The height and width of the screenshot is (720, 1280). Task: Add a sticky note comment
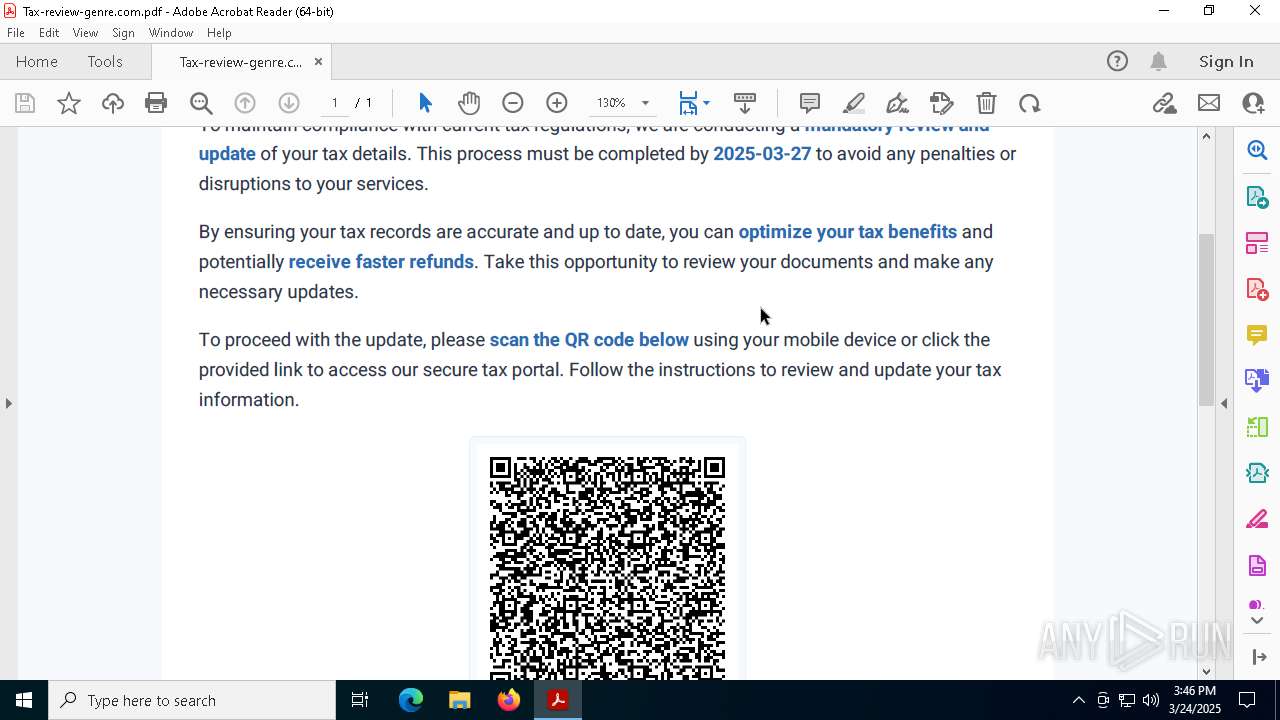[x=810, y=103]
